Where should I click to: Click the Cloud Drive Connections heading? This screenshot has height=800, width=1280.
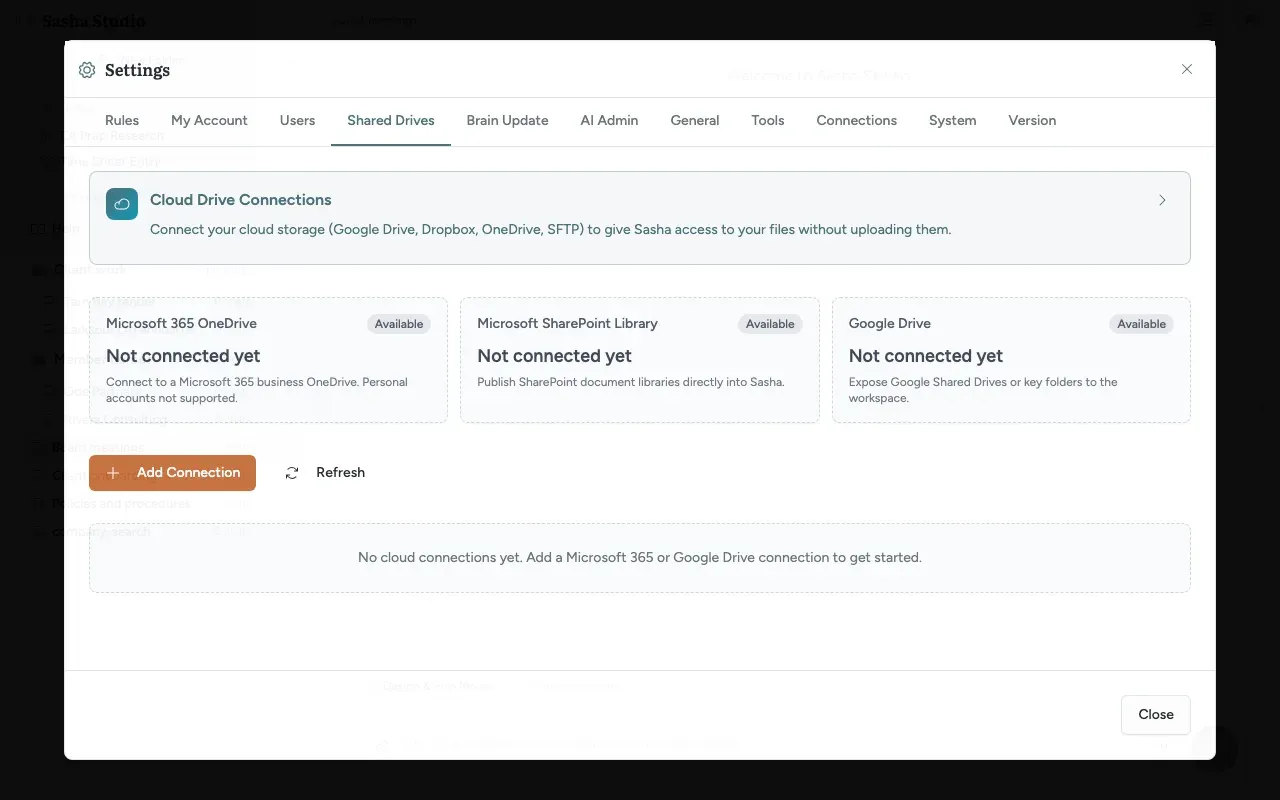(x=241, y=200)
